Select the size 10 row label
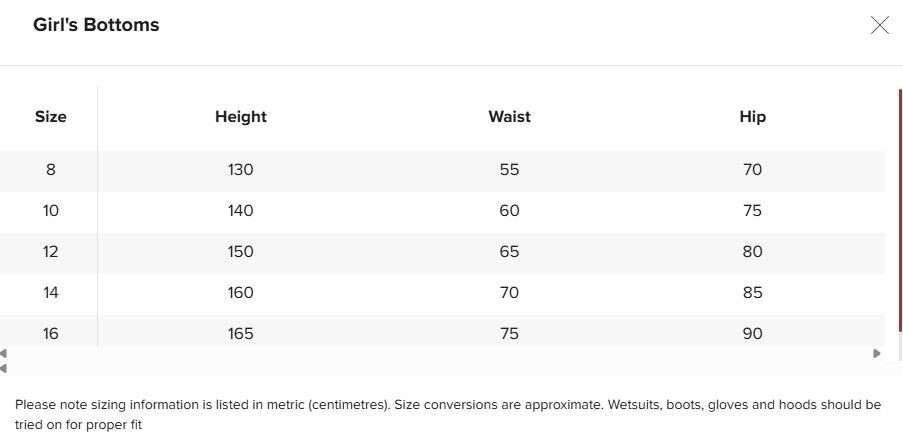Screen dimensions: 903x443 point(50,211)
